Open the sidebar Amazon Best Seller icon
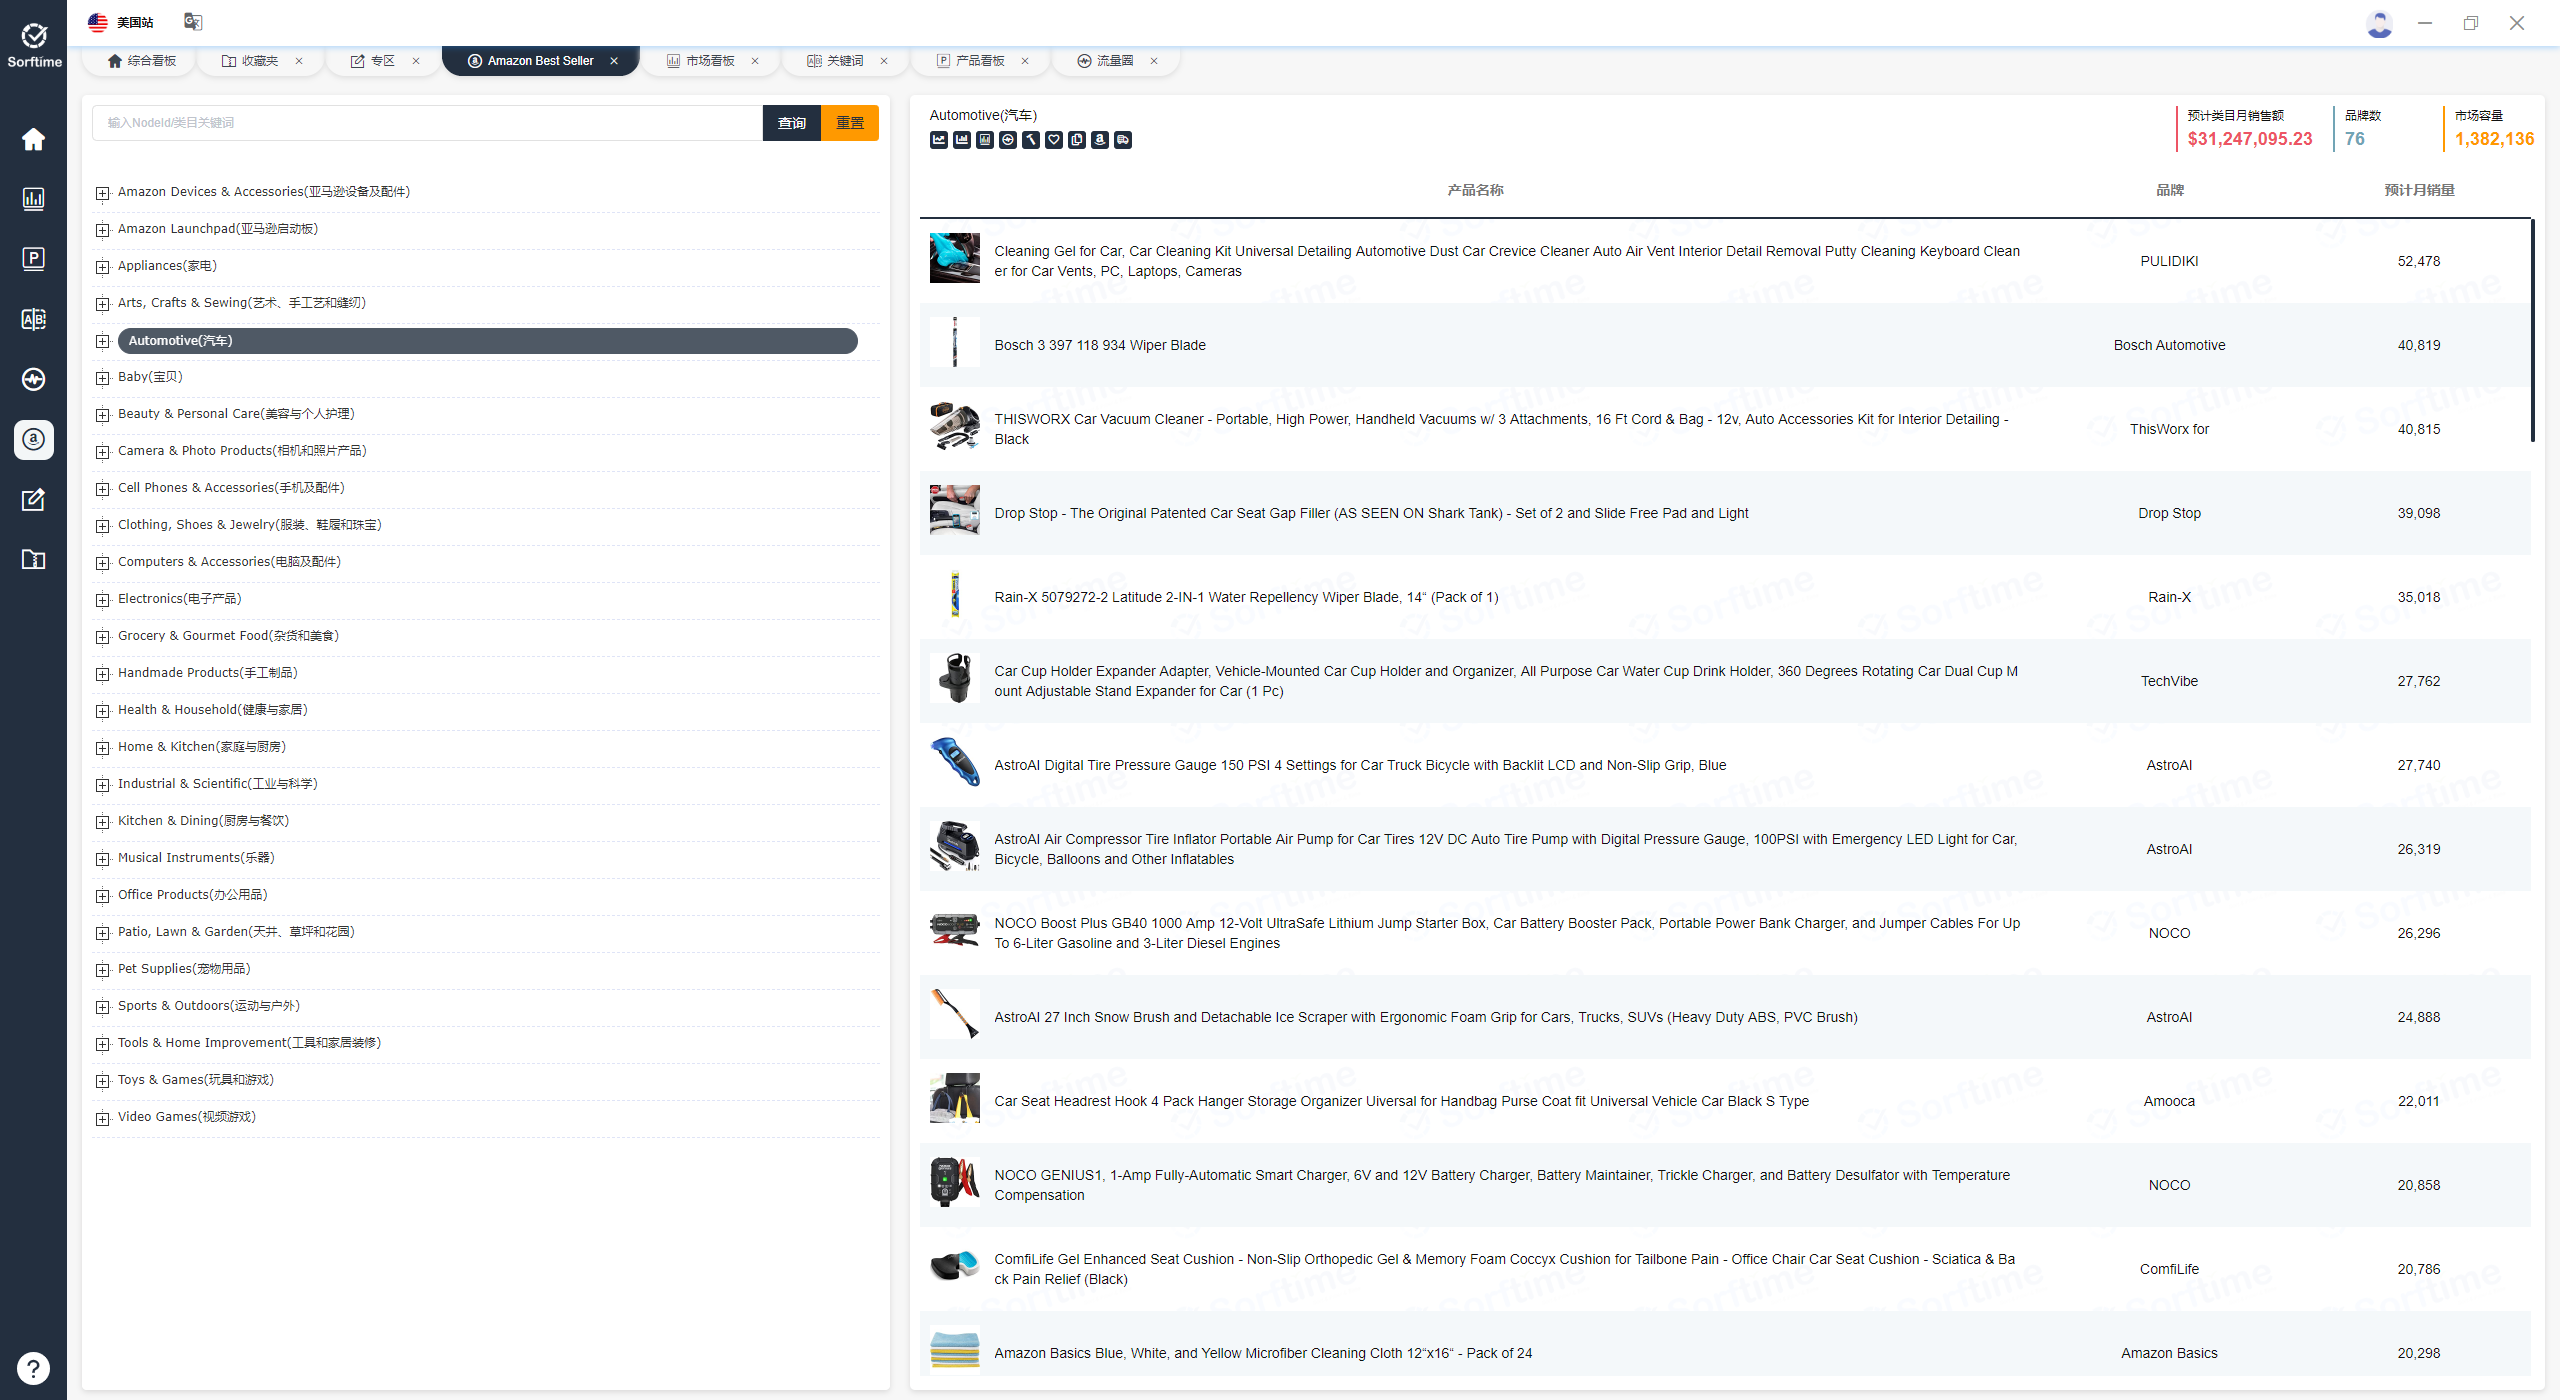Viewport: 2560px width, 1400px height. 33,439
